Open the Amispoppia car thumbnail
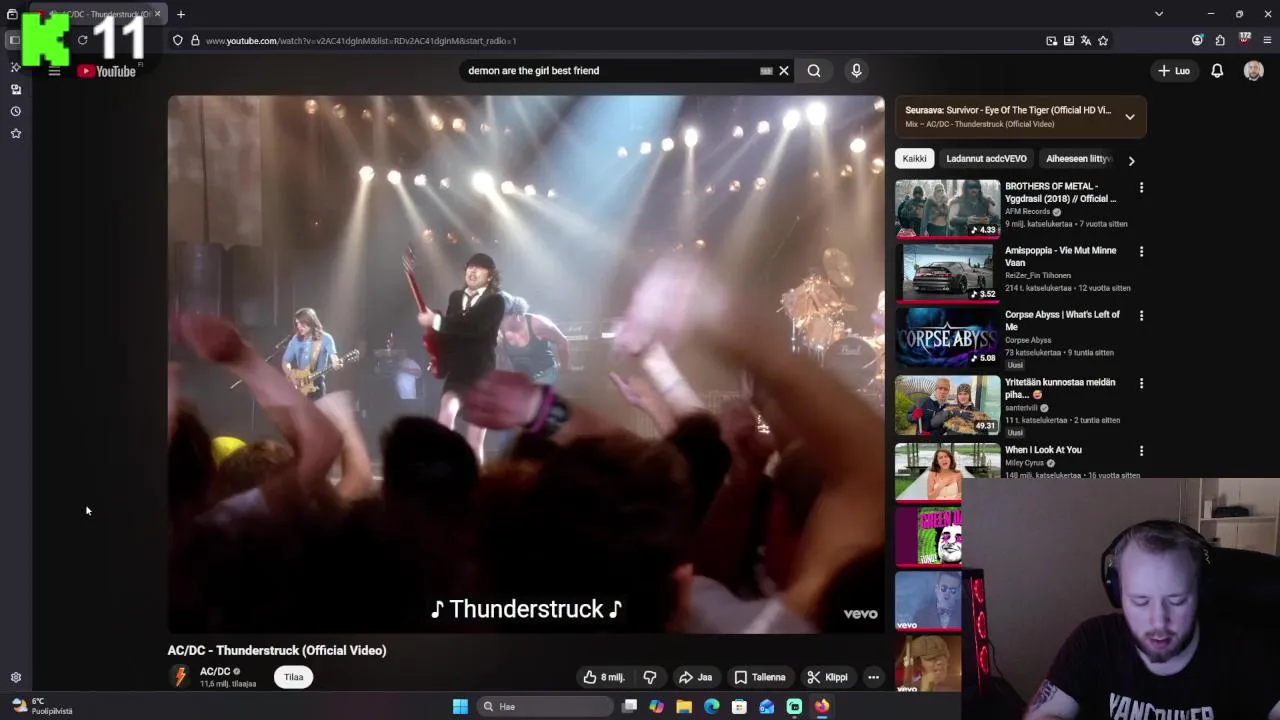 pyautogui.click(x=947, y=272)
